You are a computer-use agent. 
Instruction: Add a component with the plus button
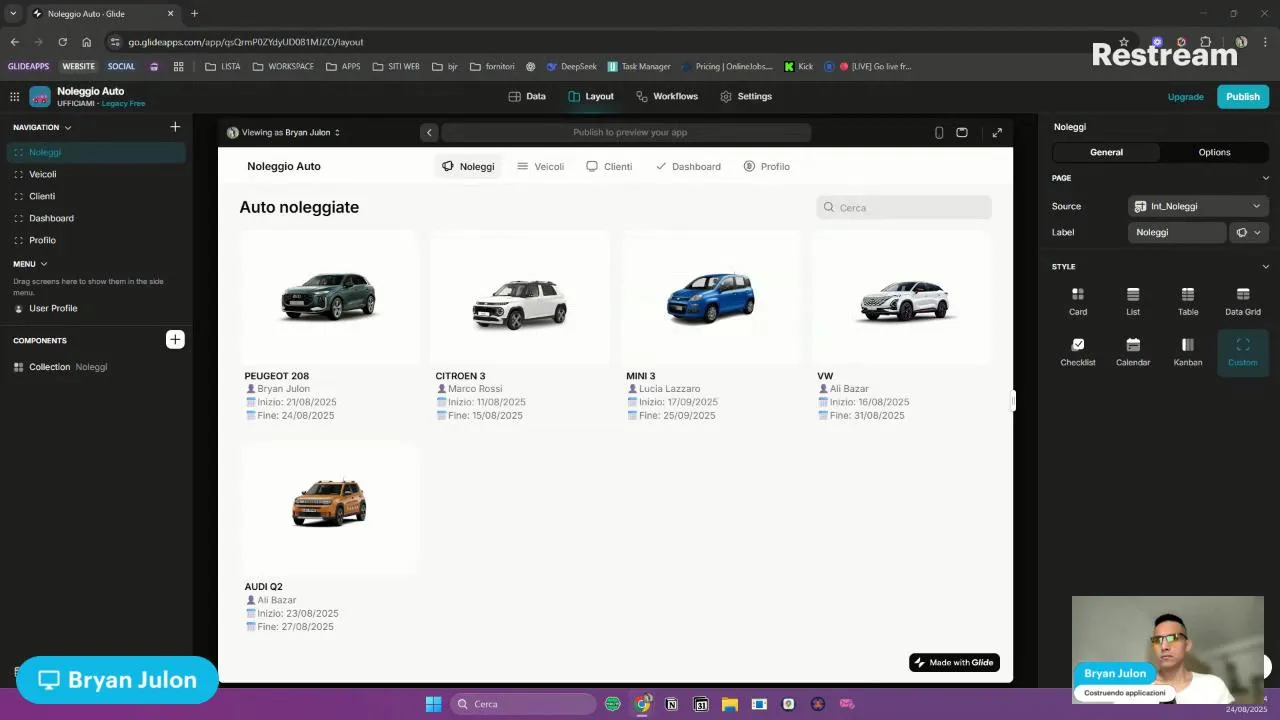(x=175, y=340)
